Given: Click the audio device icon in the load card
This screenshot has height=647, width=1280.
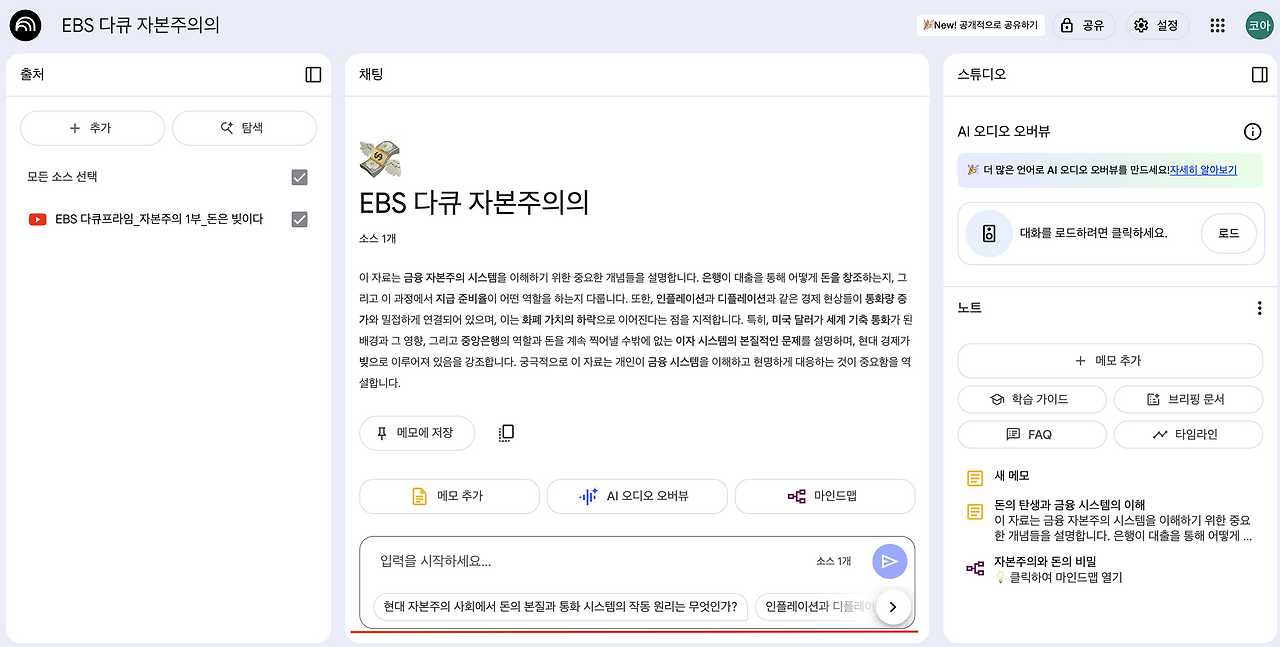Looking at the screenshot, I should coord(990,233).
